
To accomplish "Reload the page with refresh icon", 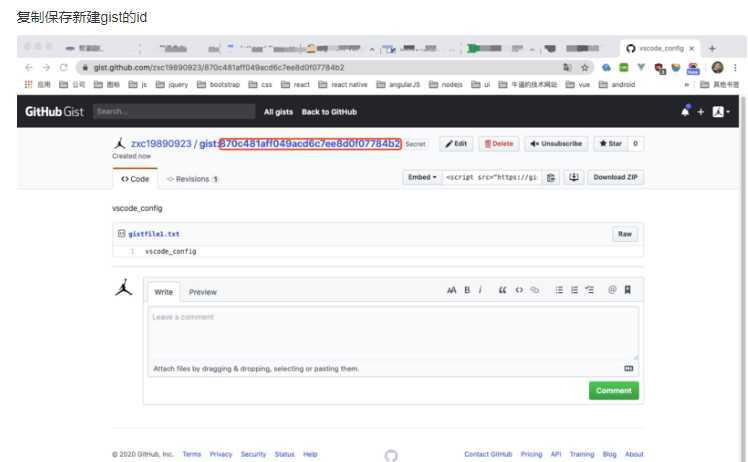I will coord(63,68).
